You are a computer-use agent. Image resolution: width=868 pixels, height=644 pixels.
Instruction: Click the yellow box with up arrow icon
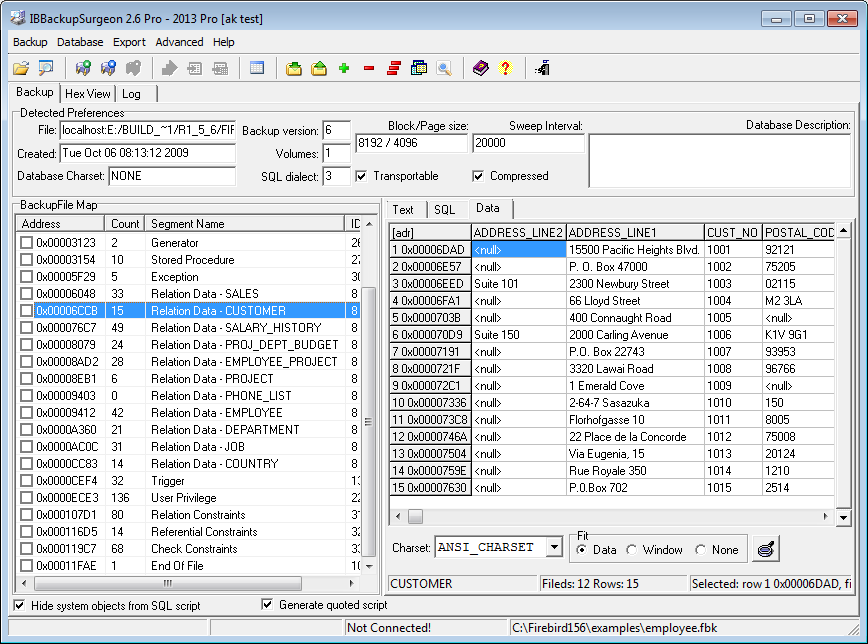pyautogui.click(x=319, y=69)
